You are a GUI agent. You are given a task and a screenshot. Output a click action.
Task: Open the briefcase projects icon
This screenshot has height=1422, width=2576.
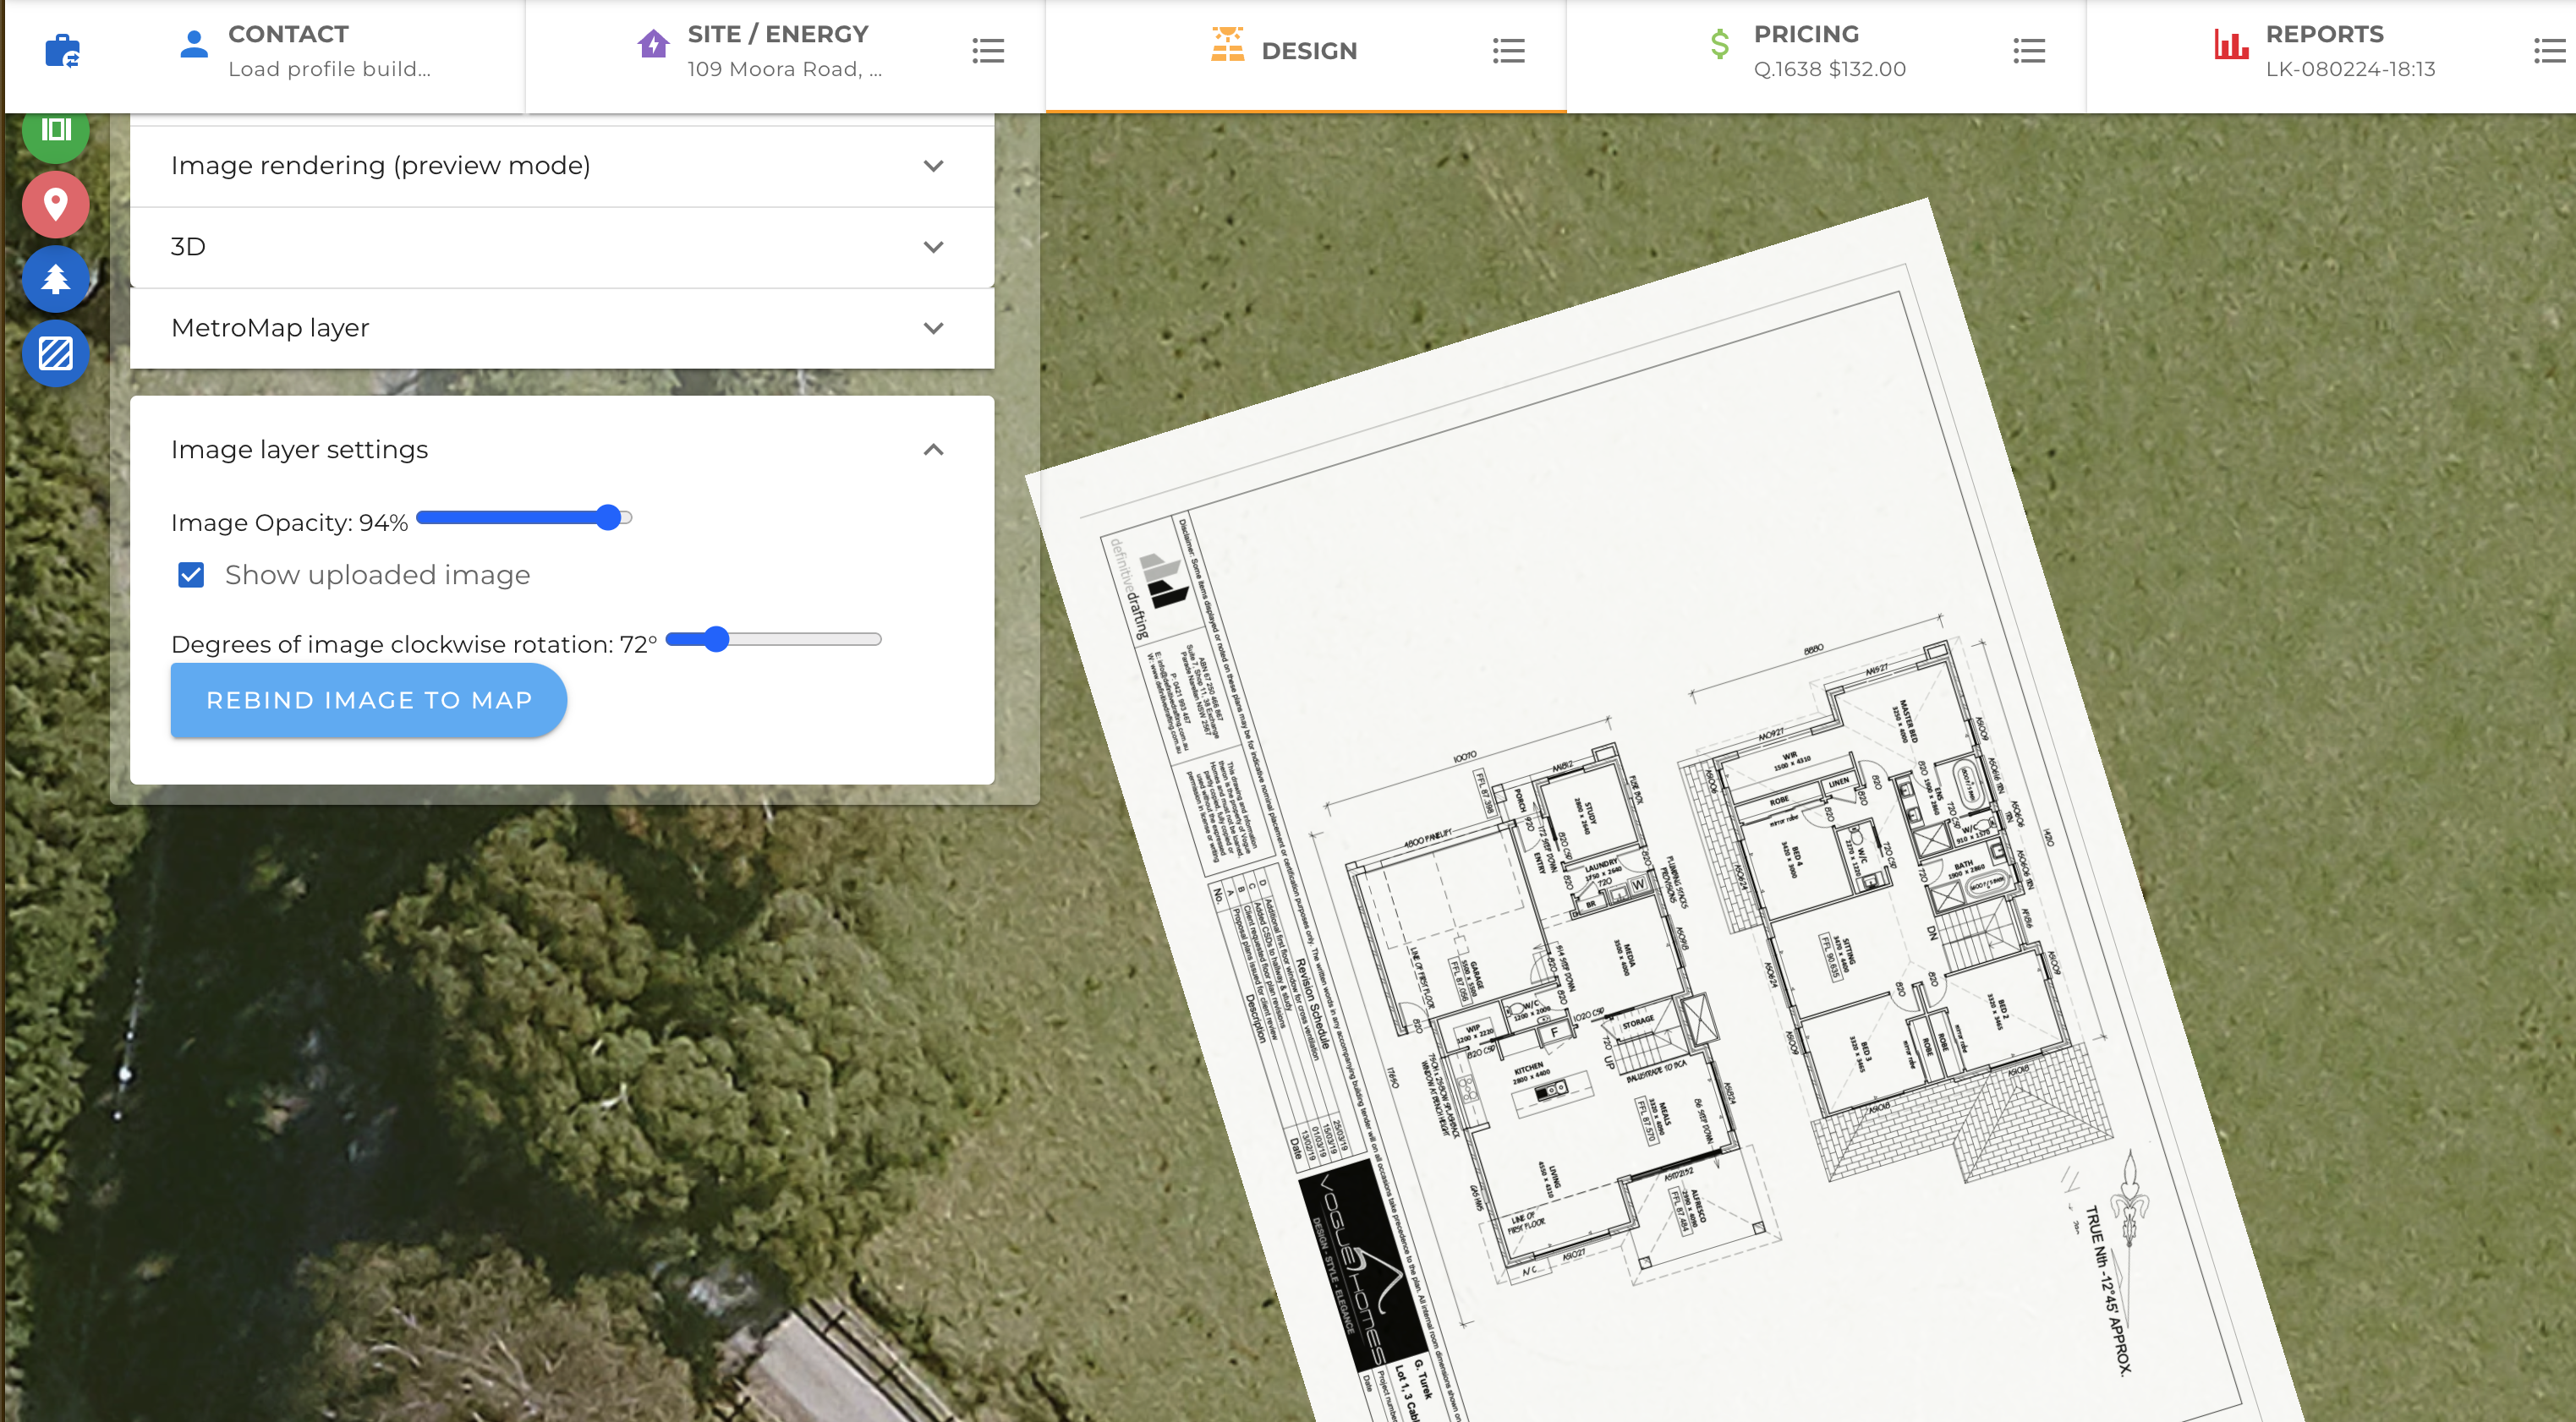(x=62, y=50)
